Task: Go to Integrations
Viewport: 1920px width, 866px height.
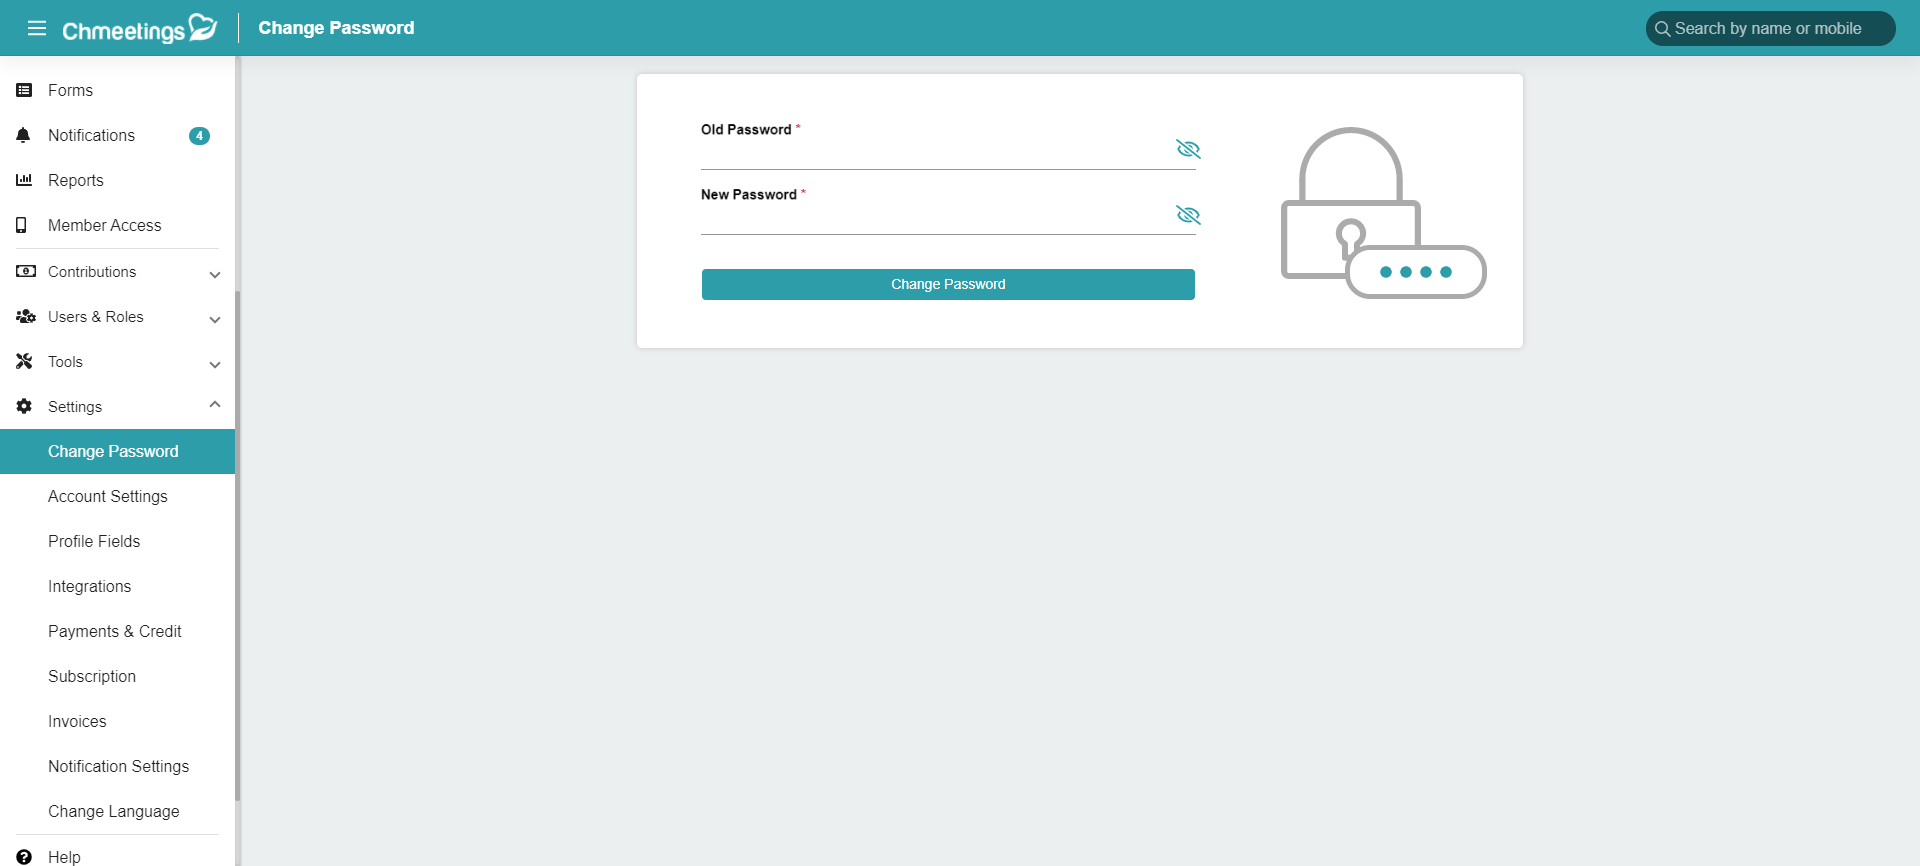Action: click(x=117, y=586)
